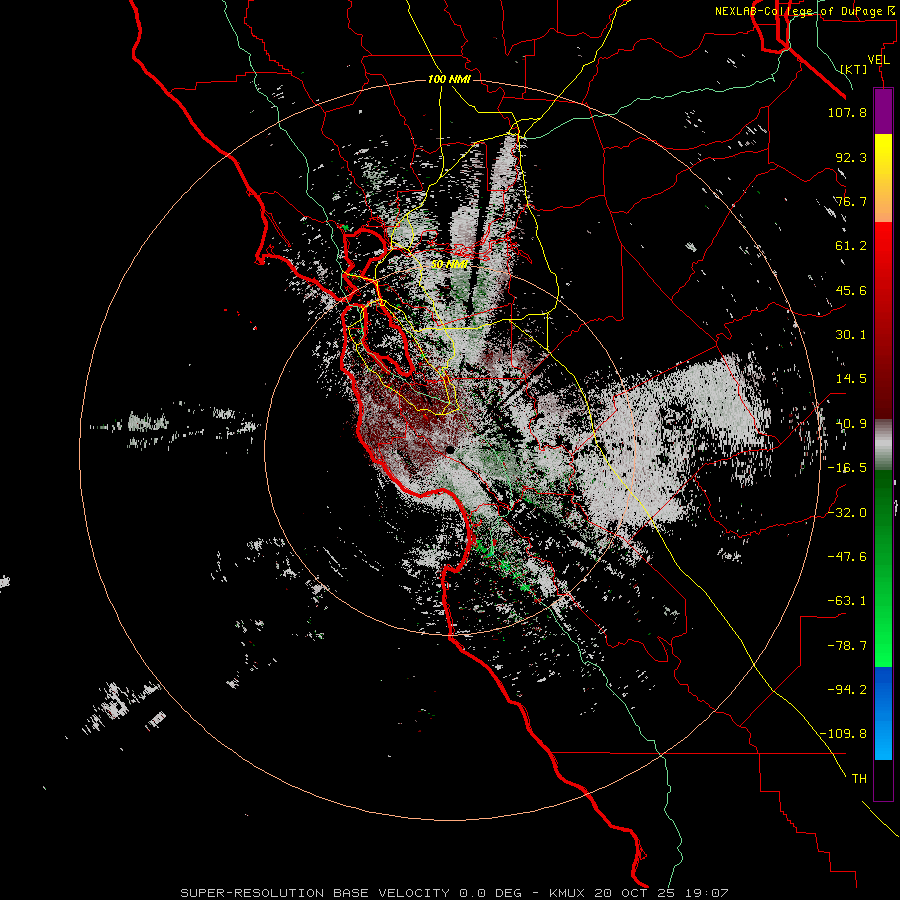The height and width of the screenshot is (900, 900).
Task: Click the 61.2 scale value
Action: pos(851,246)
